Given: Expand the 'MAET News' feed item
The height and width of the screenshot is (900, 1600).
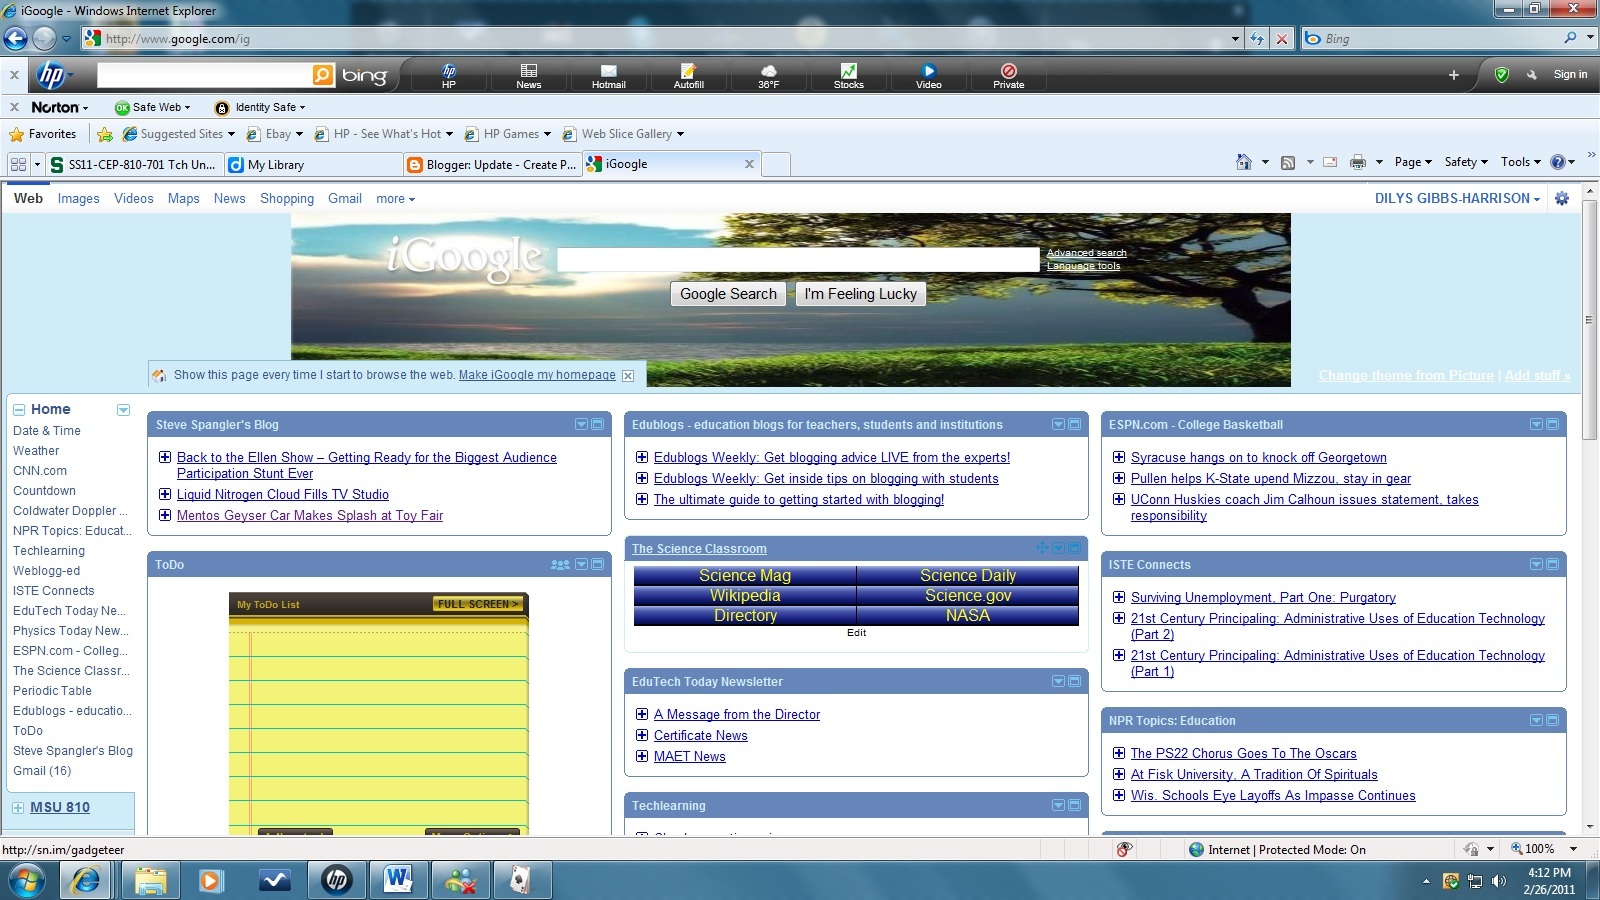Looking at the screenshot, I should [x=642, y=756].
